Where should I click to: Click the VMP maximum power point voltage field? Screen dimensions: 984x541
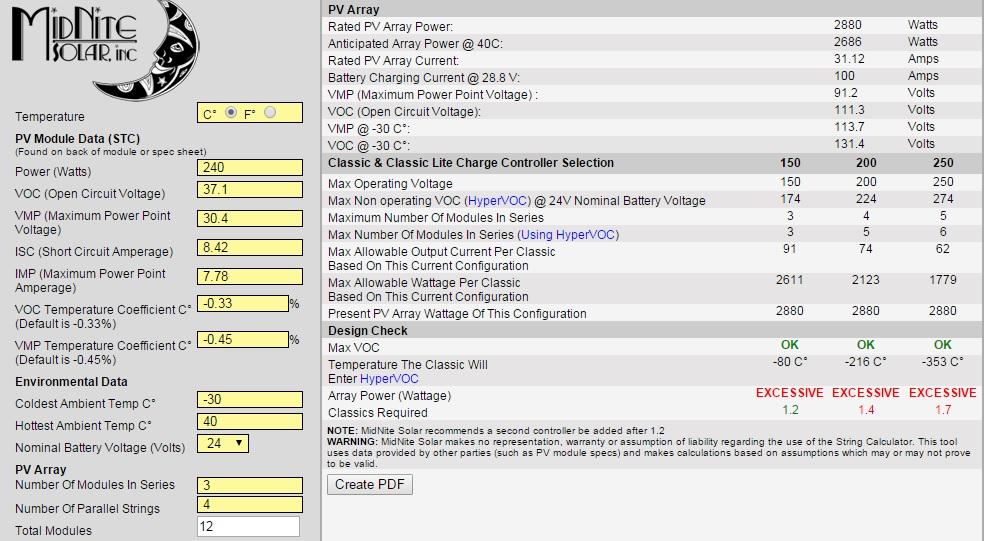pyautogui.click(x=250, y=218)
